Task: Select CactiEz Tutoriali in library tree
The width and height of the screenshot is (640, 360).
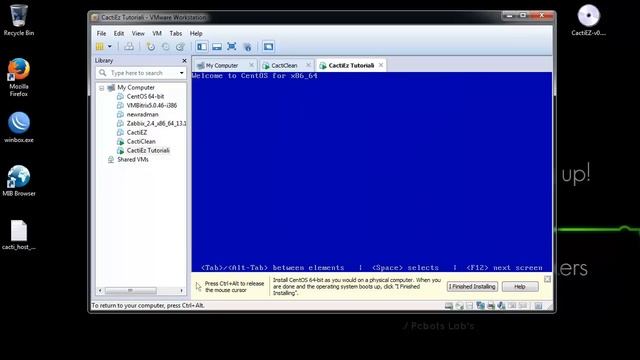Action: pos(148,151)
